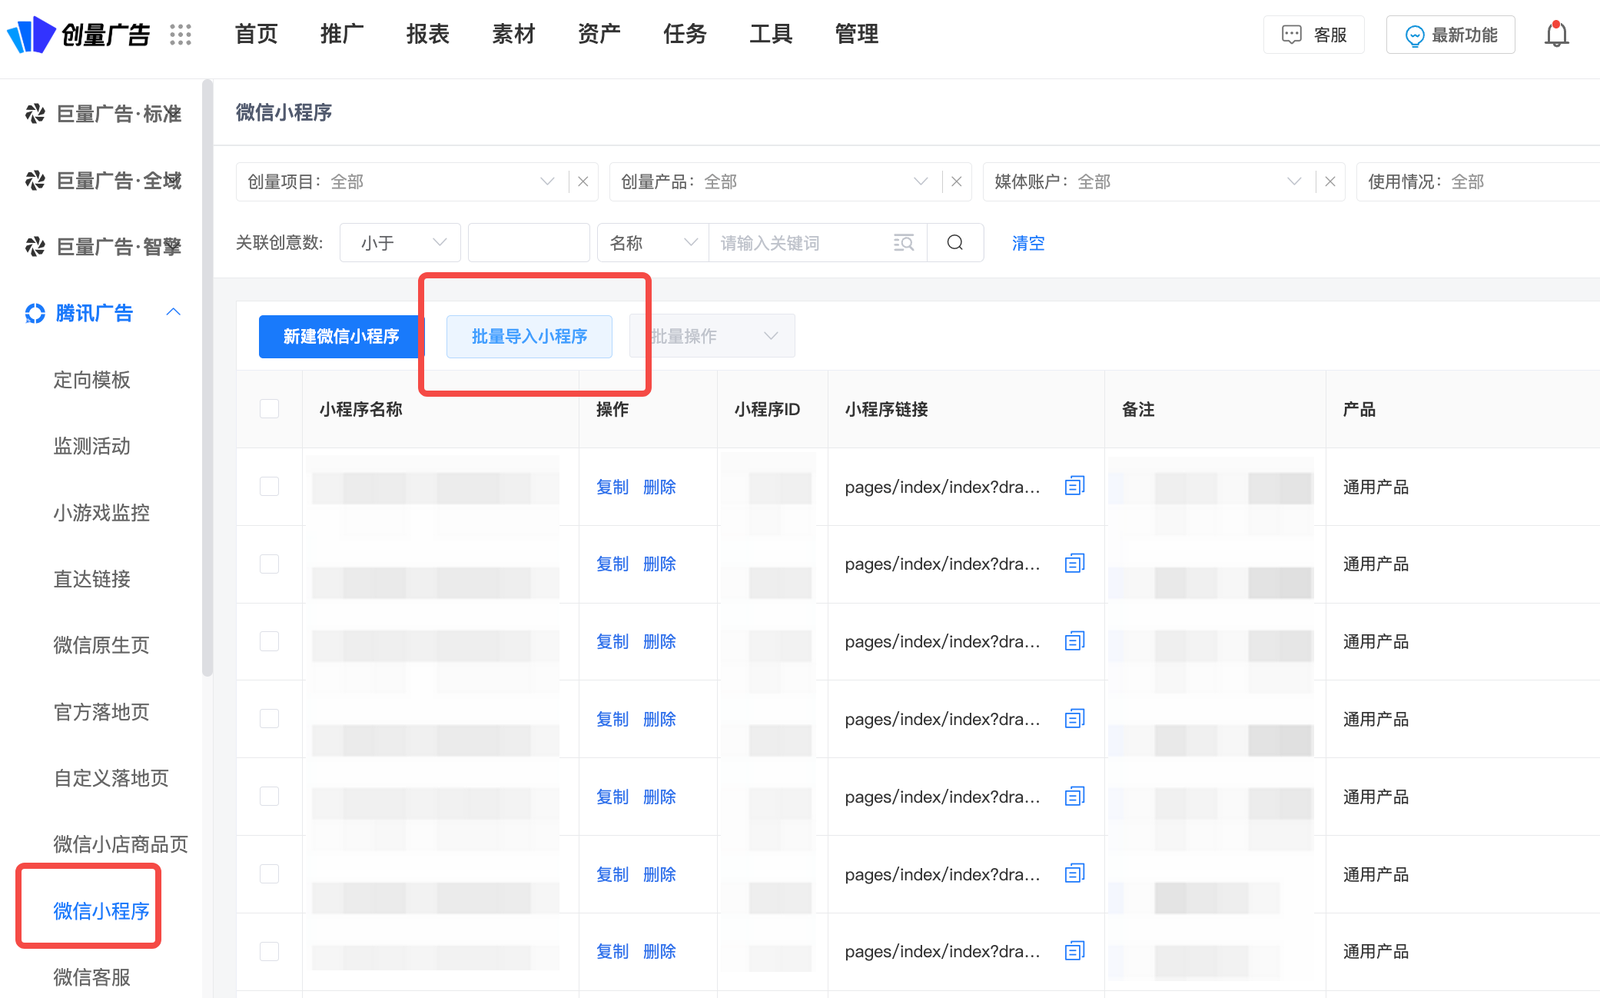Image resolution: width=1600 pixels, height=998 pixels.
Task: Open the 推广 menu
Action: coord(342,35)
